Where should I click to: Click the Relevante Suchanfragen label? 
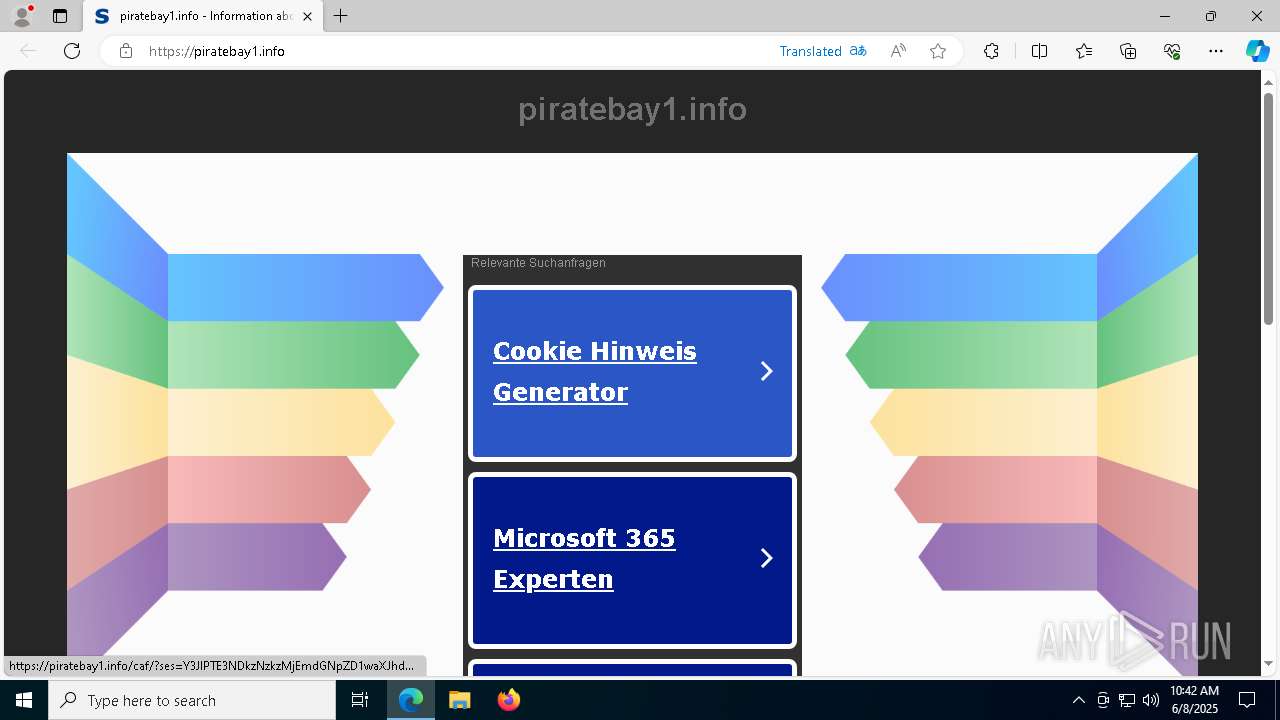[538, 263]
